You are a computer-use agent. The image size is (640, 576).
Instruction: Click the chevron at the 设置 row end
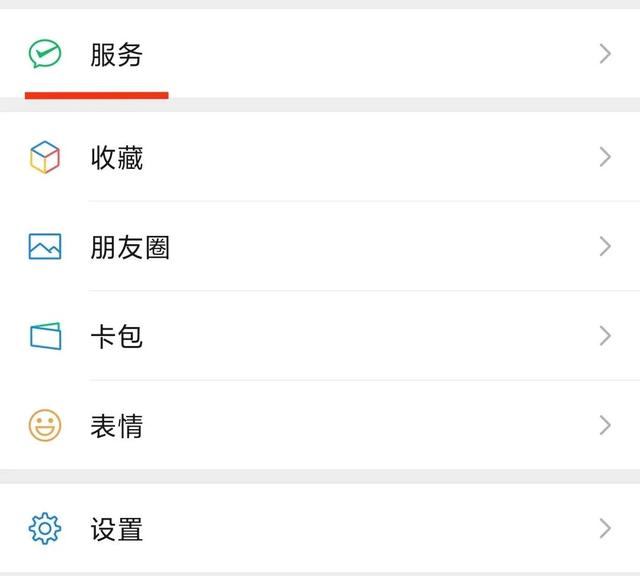(x=604, y=528)
